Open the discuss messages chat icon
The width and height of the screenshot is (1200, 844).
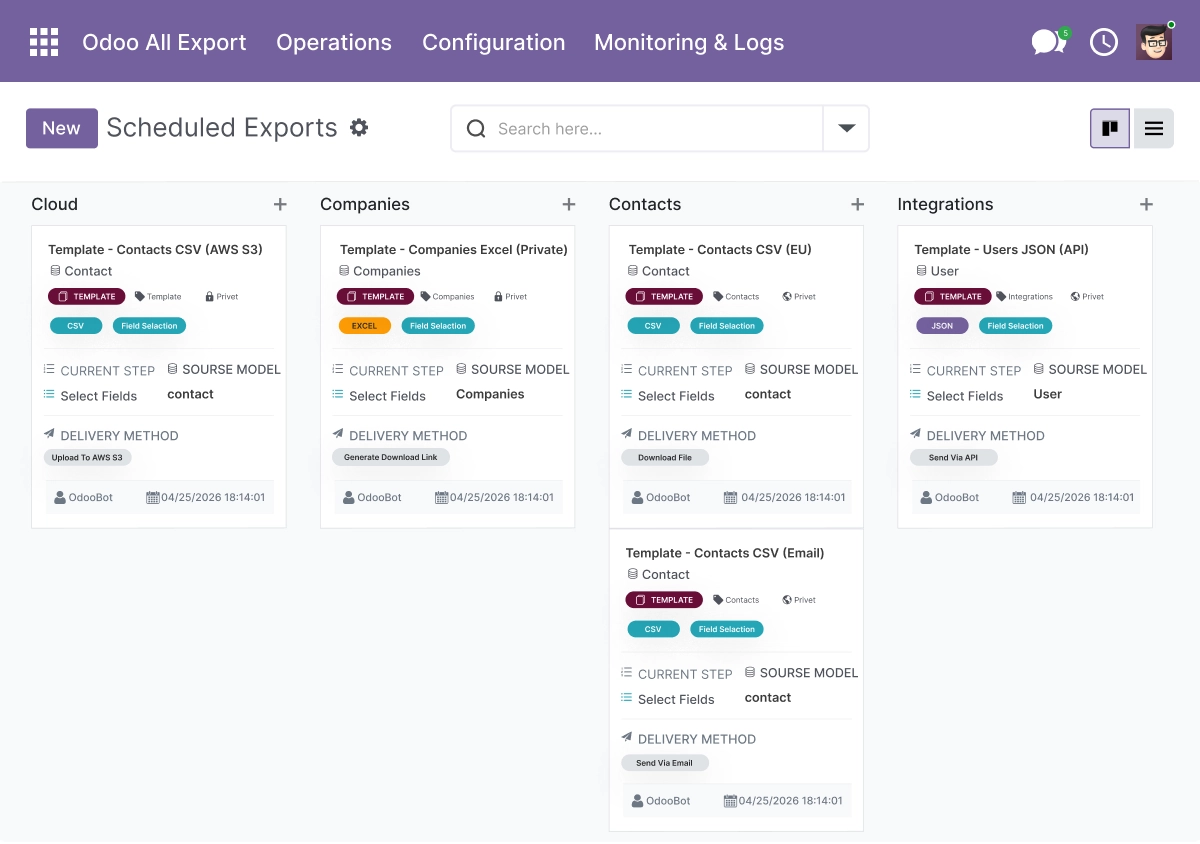pyautogui.click(x=1048, y=42)
